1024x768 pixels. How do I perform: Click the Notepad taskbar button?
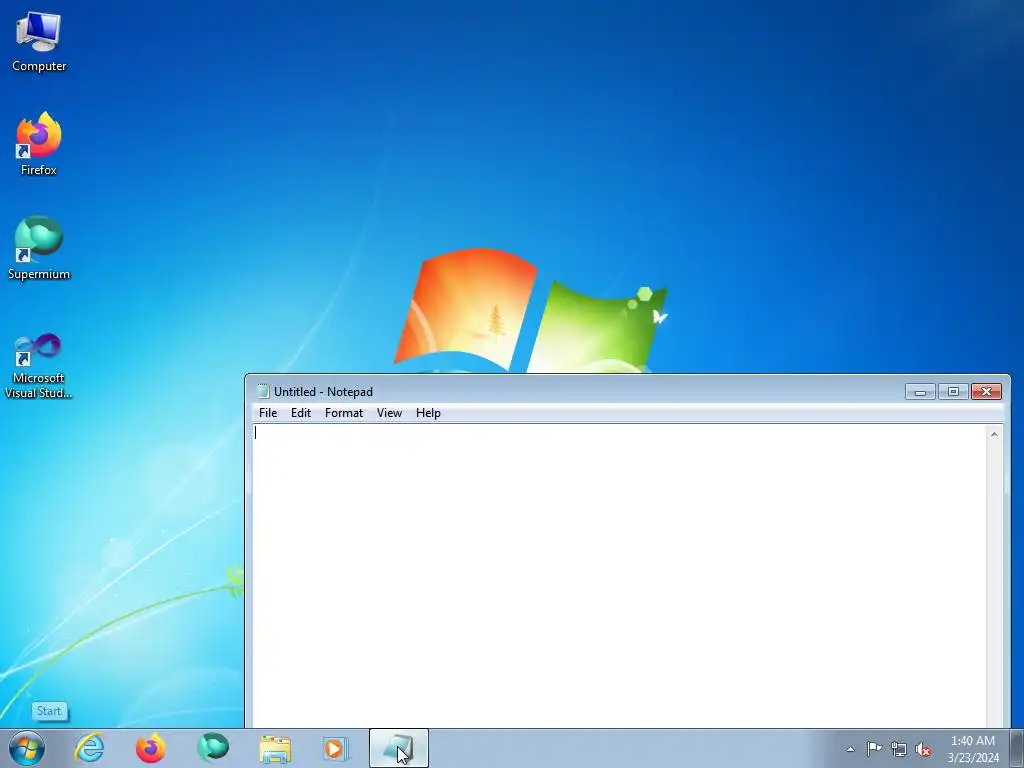pyautogui.click(x=399, y=748)
